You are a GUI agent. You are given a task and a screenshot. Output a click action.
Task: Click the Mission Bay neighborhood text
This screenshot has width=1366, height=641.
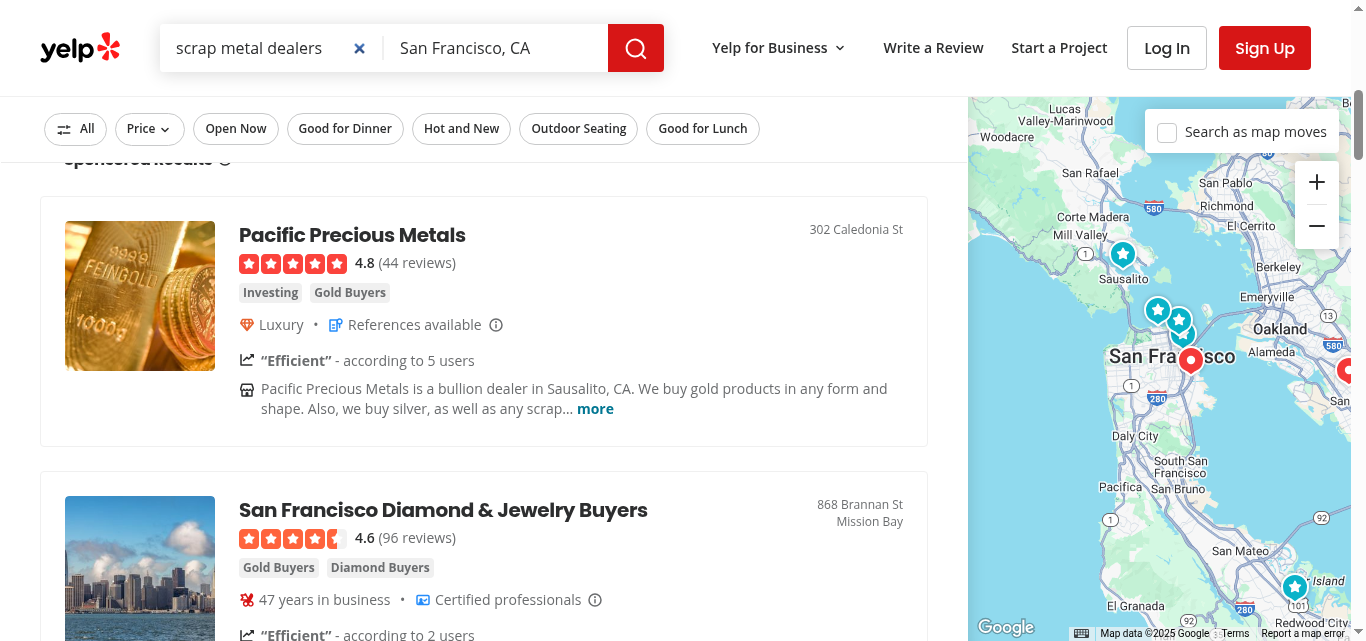(870, 522)
